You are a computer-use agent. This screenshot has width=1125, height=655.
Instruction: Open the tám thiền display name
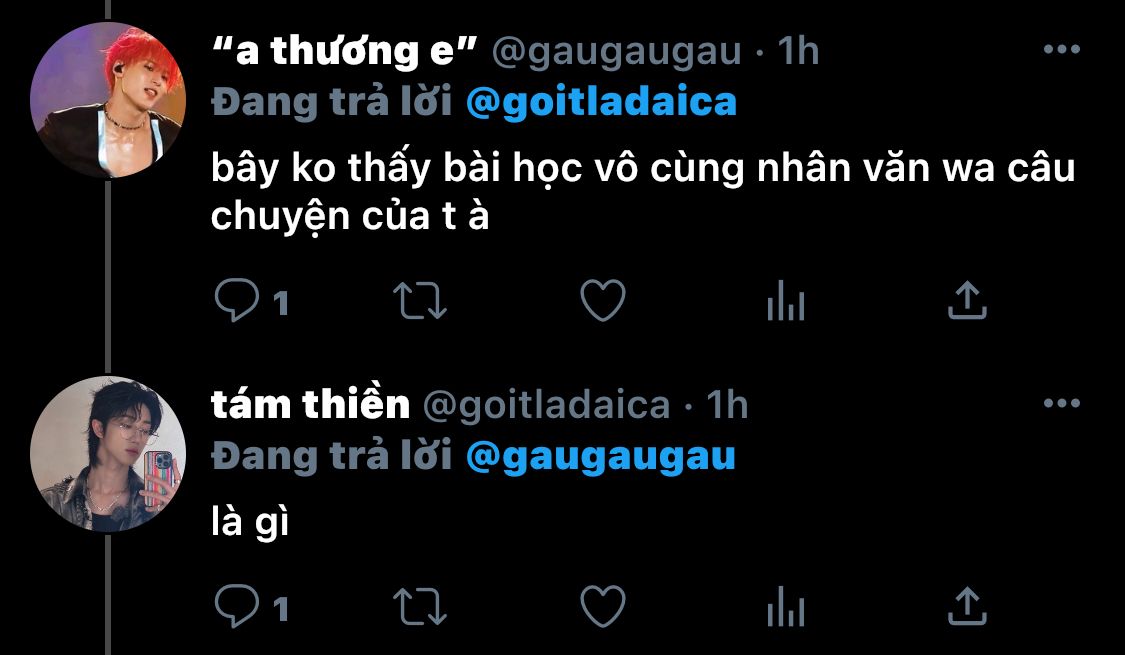pos(311,404)
